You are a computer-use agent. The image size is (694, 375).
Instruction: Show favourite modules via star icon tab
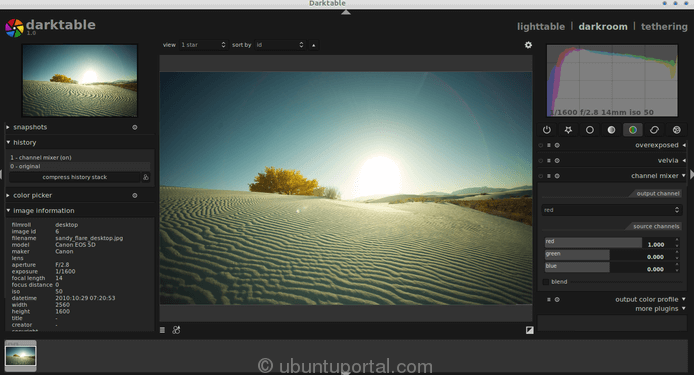tap(568, 130)
